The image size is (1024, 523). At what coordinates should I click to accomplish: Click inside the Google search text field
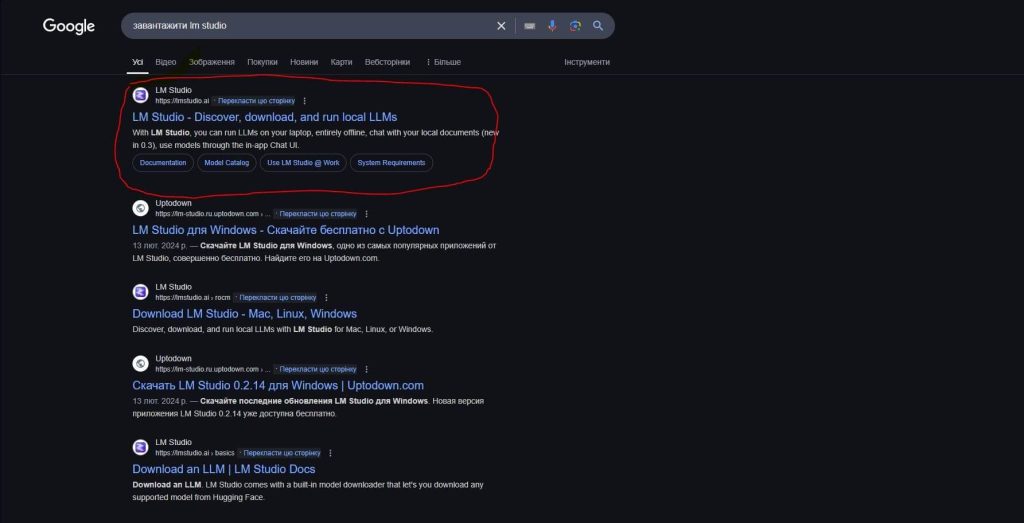tap(300, 26)
